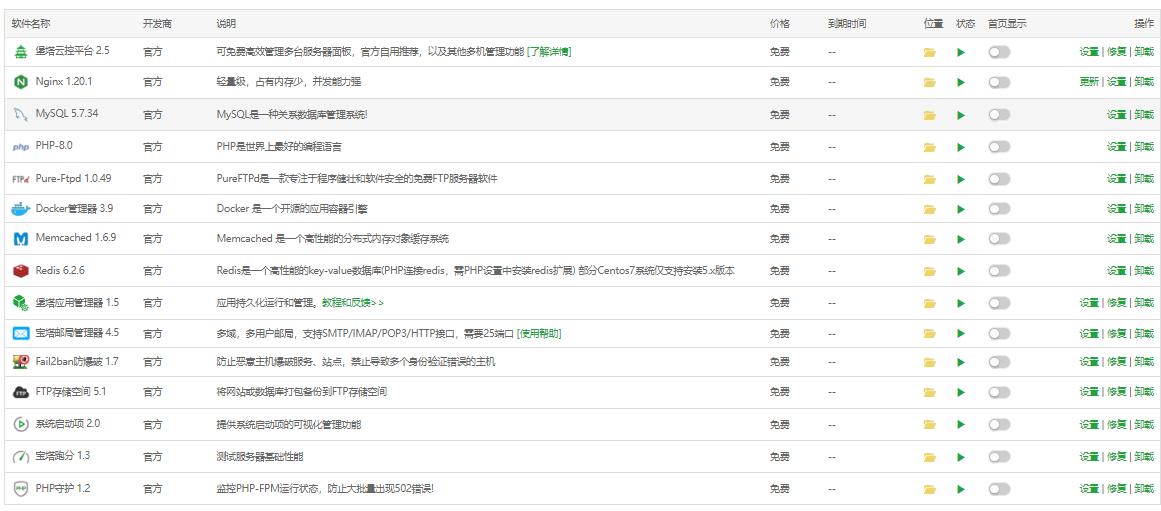1161x511 pixels.
Task: Open the 教程和反馈 link
Action: coord(353,303)
